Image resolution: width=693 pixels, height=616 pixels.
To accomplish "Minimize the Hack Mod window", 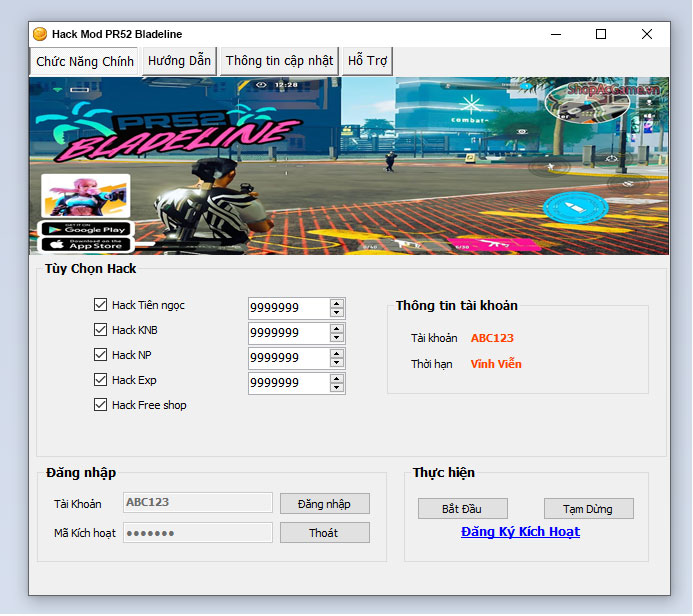I will [556, 34].
